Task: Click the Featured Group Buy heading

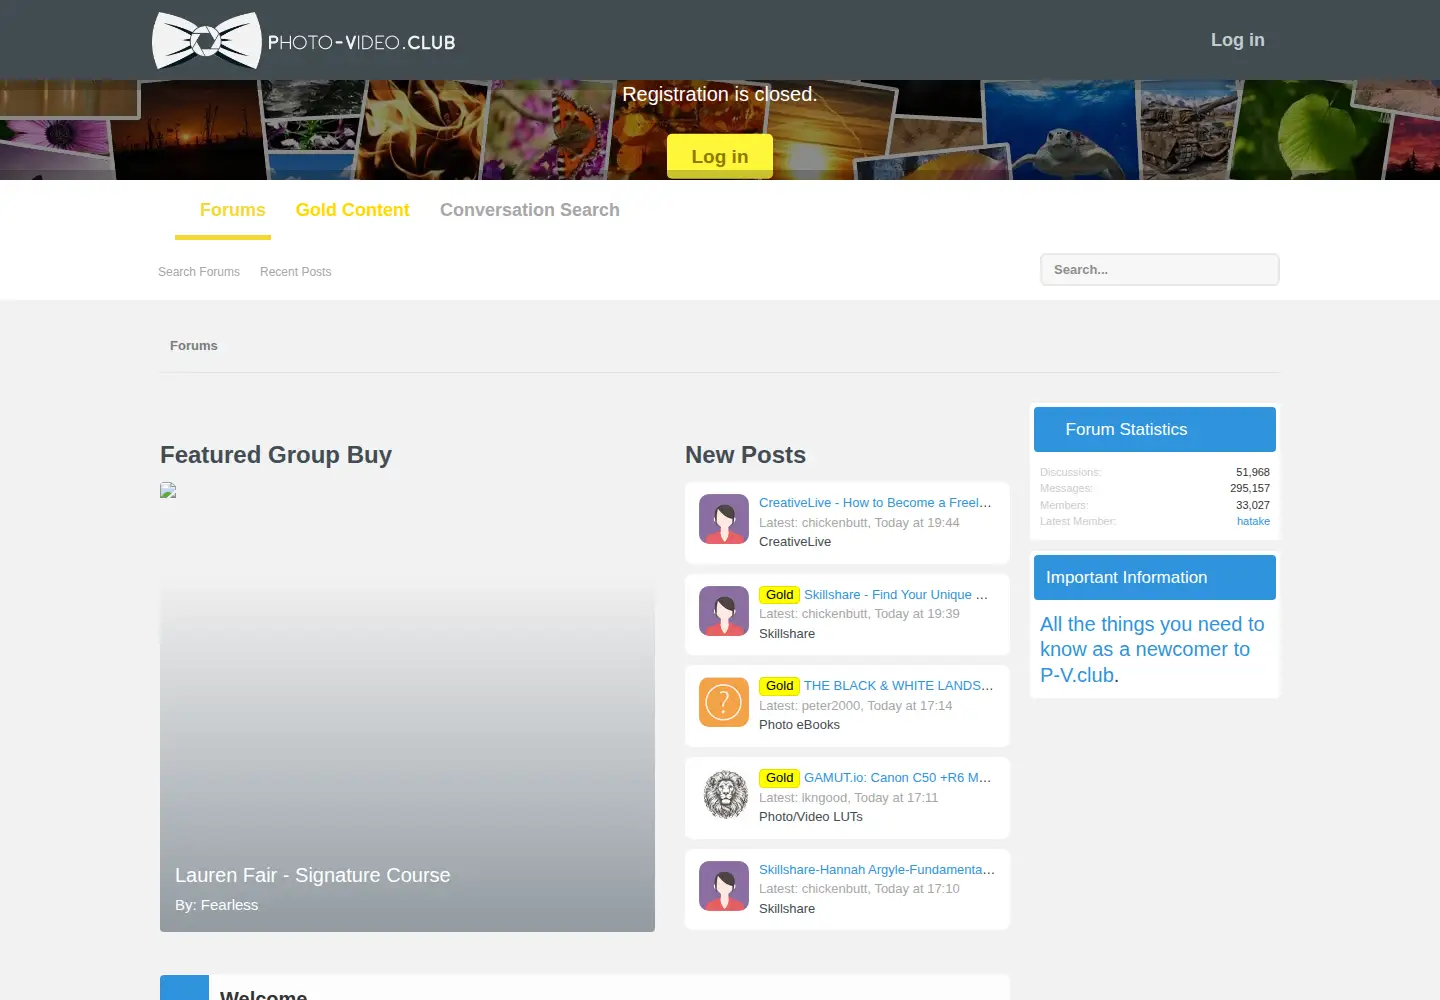Action: (276, 455)
